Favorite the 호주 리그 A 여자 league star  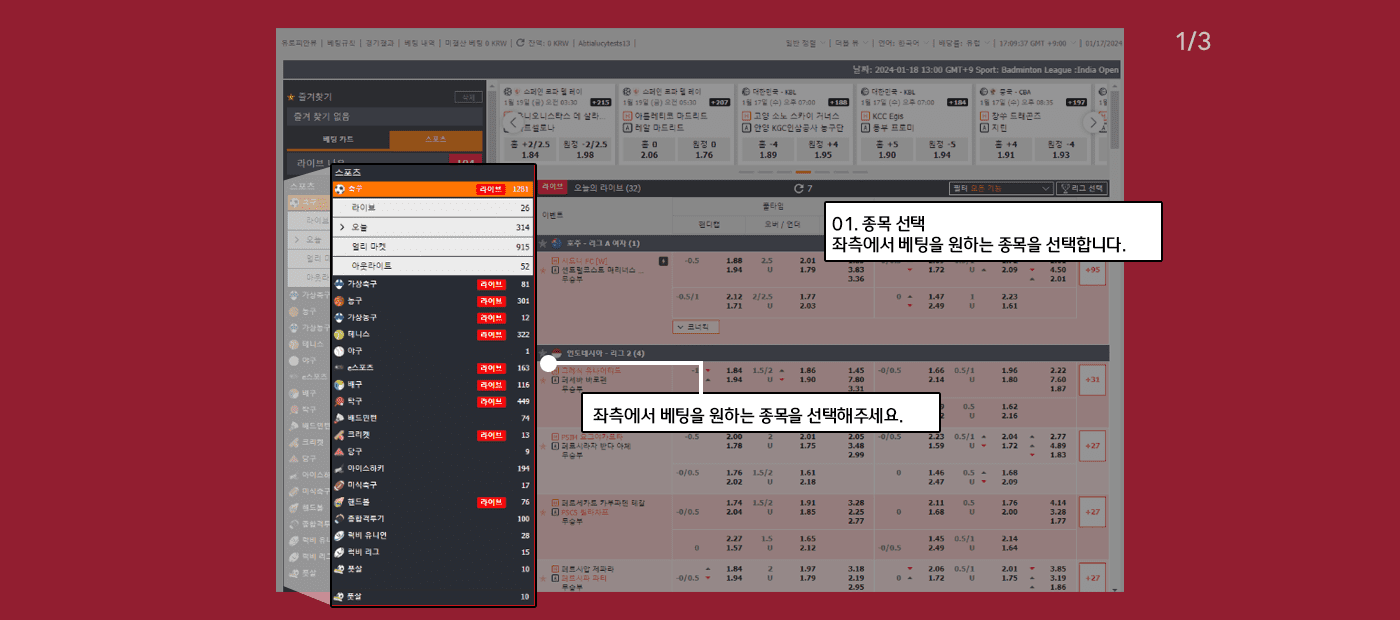(543, 243)
